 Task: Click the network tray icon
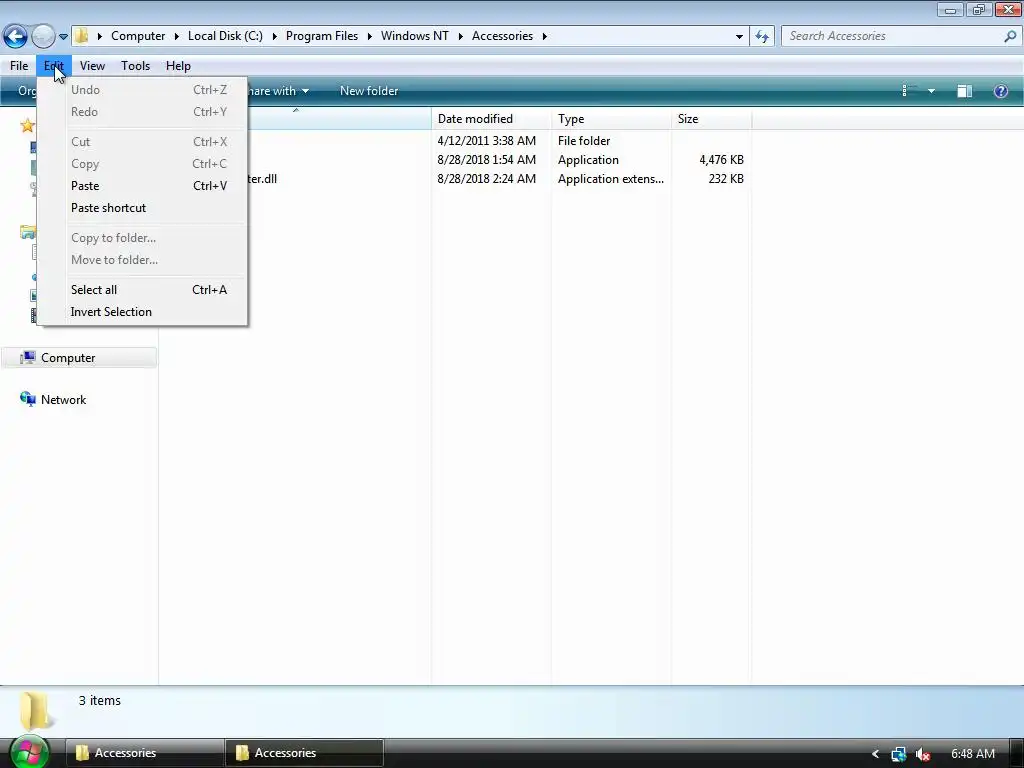tap(899, 754)
